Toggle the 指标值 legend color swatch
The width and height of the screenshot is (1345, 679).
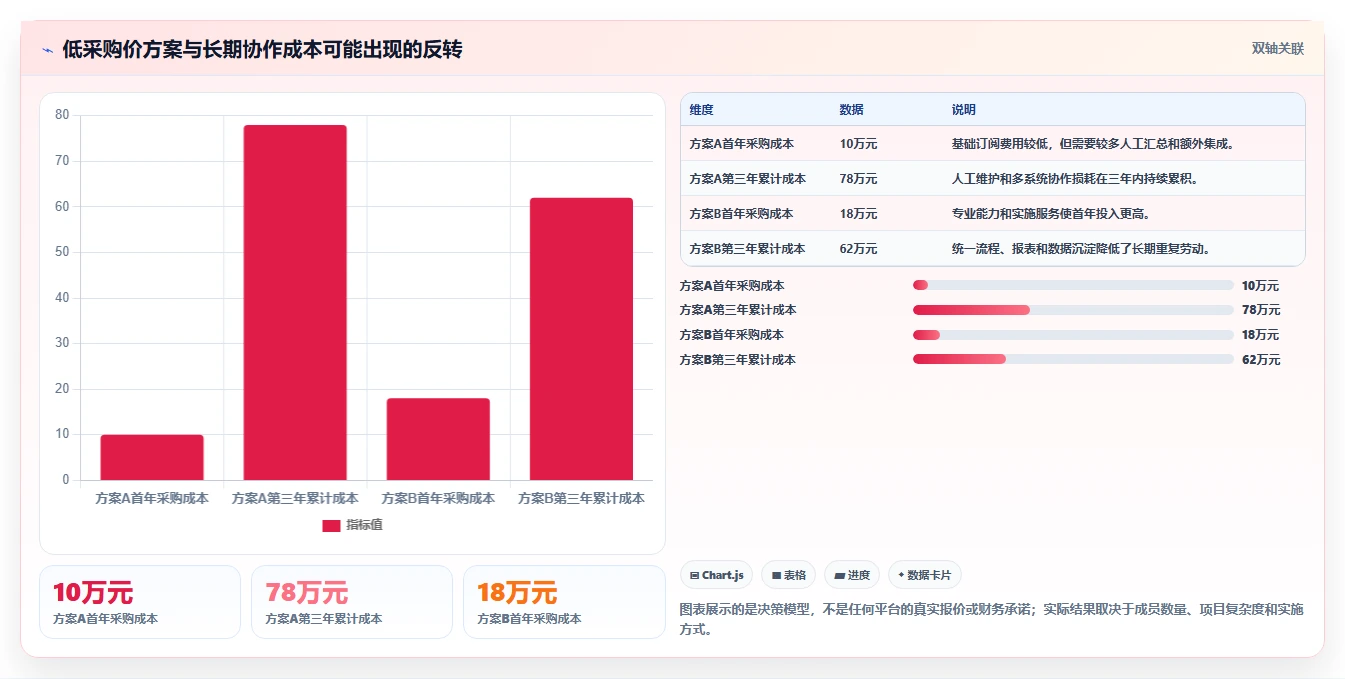coord(331,525)
